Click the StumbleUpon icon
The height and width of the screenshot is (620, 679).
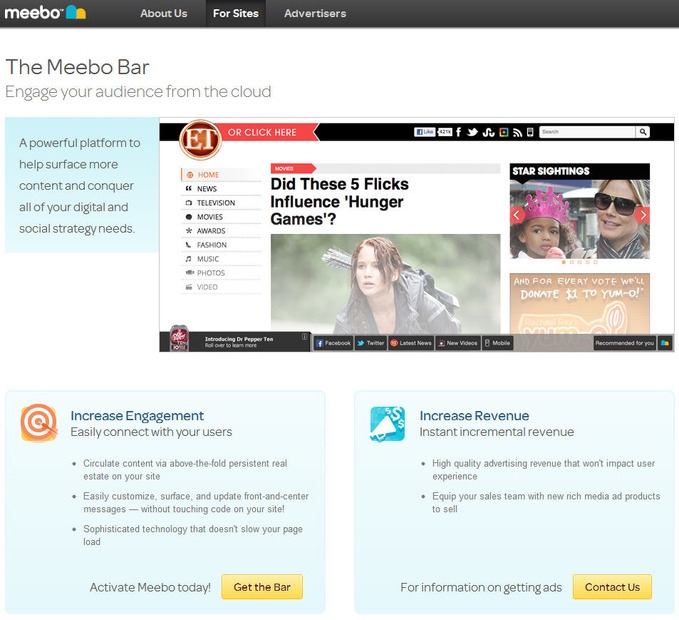click(x=488, y=132)
